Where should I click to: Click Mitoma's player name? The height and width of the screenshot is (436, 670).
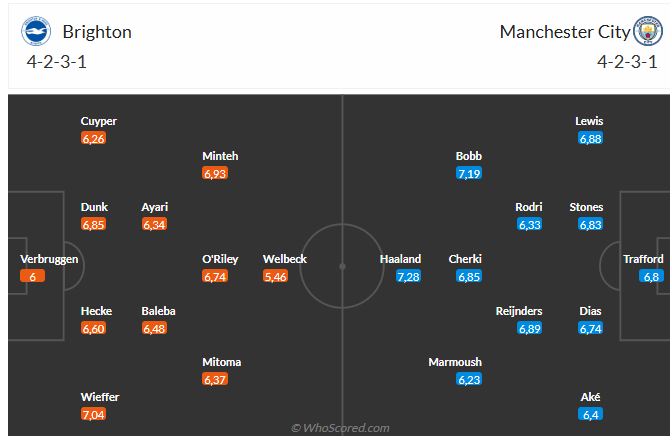click(x=221, y=362)
